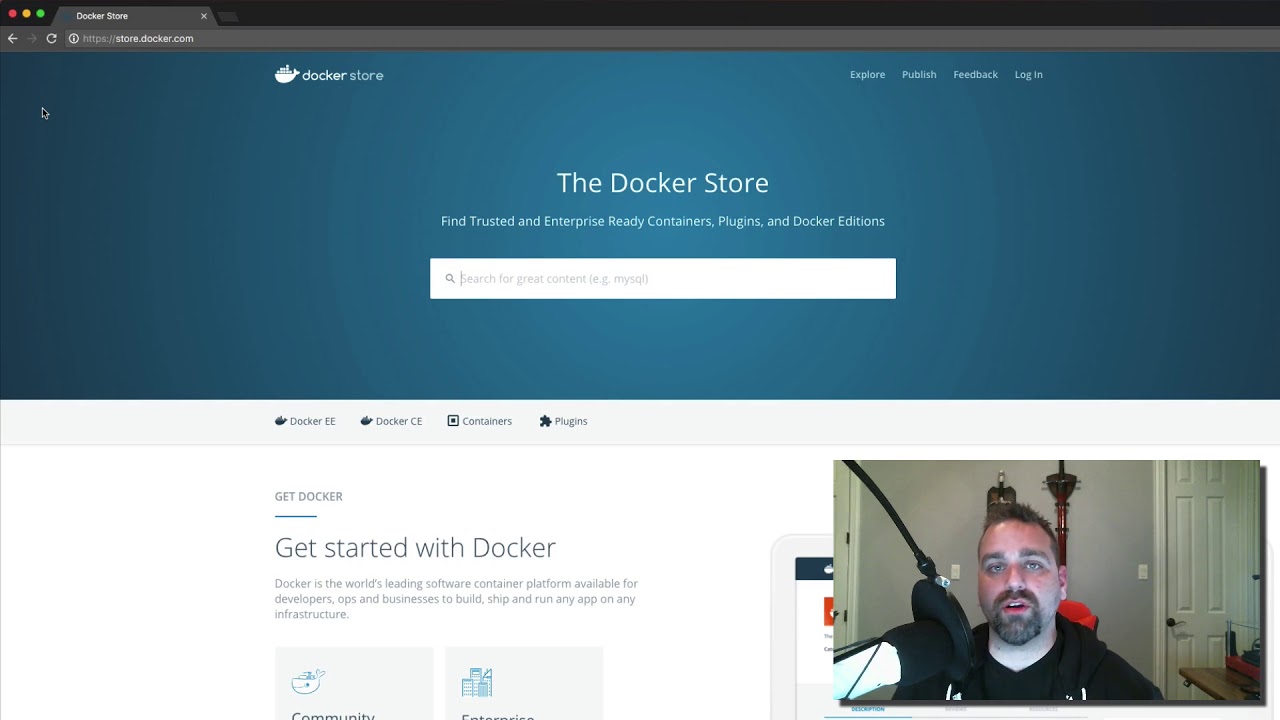Viewport: 1280px width, 720px height.
Task: Focus the 'Search for great content' field
Action: point(663,279)
